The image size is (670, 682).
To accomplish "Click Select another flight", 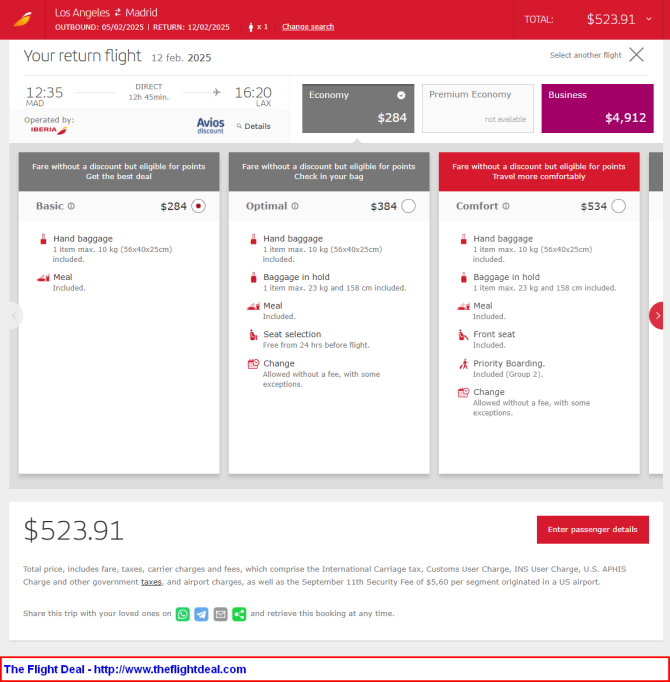I will click(585, 55).
